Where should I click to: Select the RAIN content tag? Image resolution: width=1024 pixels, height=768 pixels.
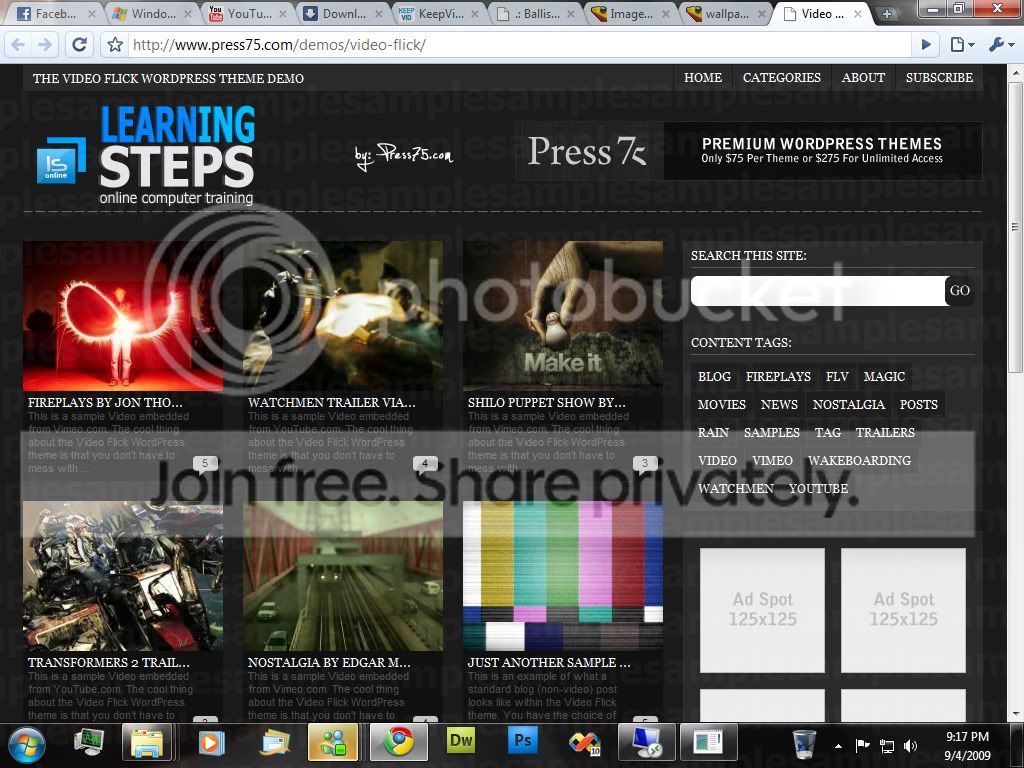pos(713,433)
